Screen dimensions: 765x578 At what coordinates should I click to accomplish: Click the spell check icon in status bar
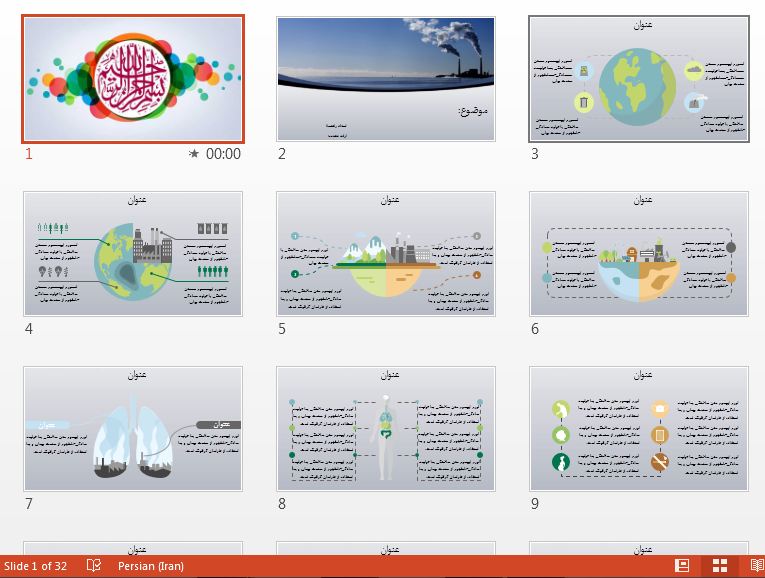pos(94,566)
